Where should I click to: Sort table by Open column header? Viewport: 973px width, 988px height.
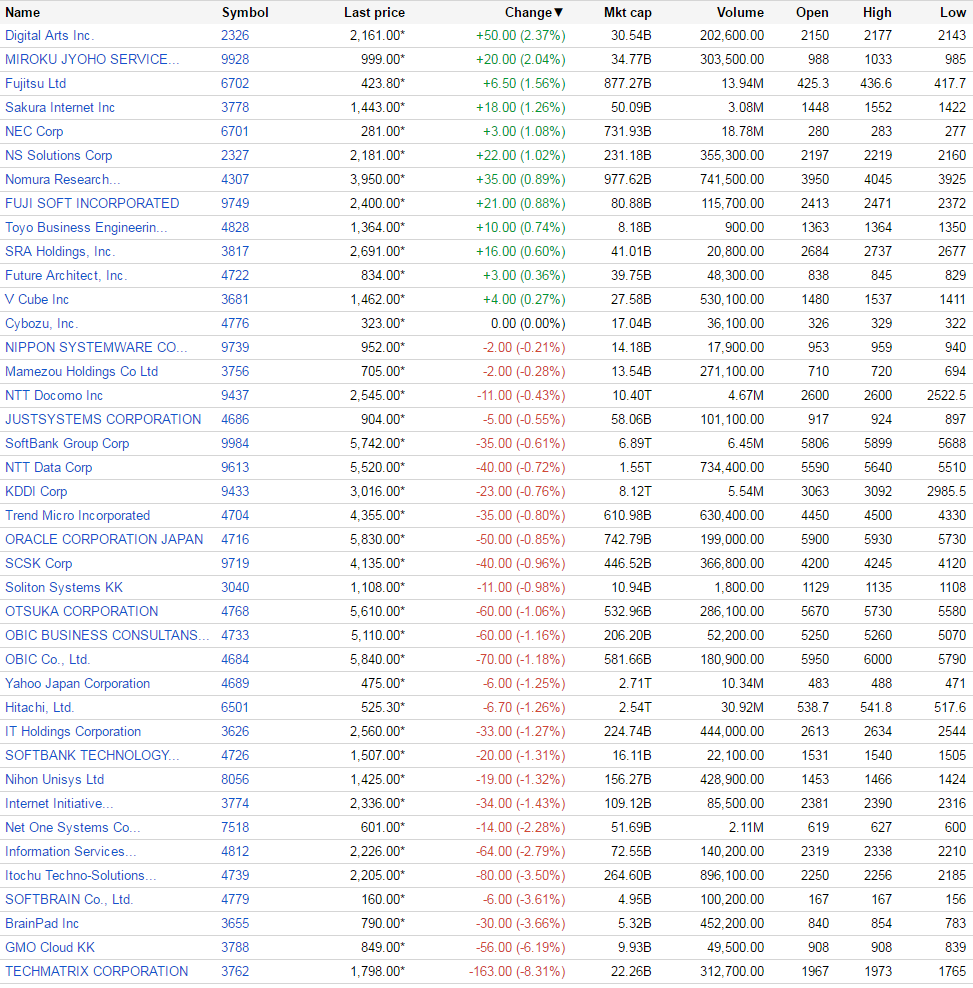[812, 13]
